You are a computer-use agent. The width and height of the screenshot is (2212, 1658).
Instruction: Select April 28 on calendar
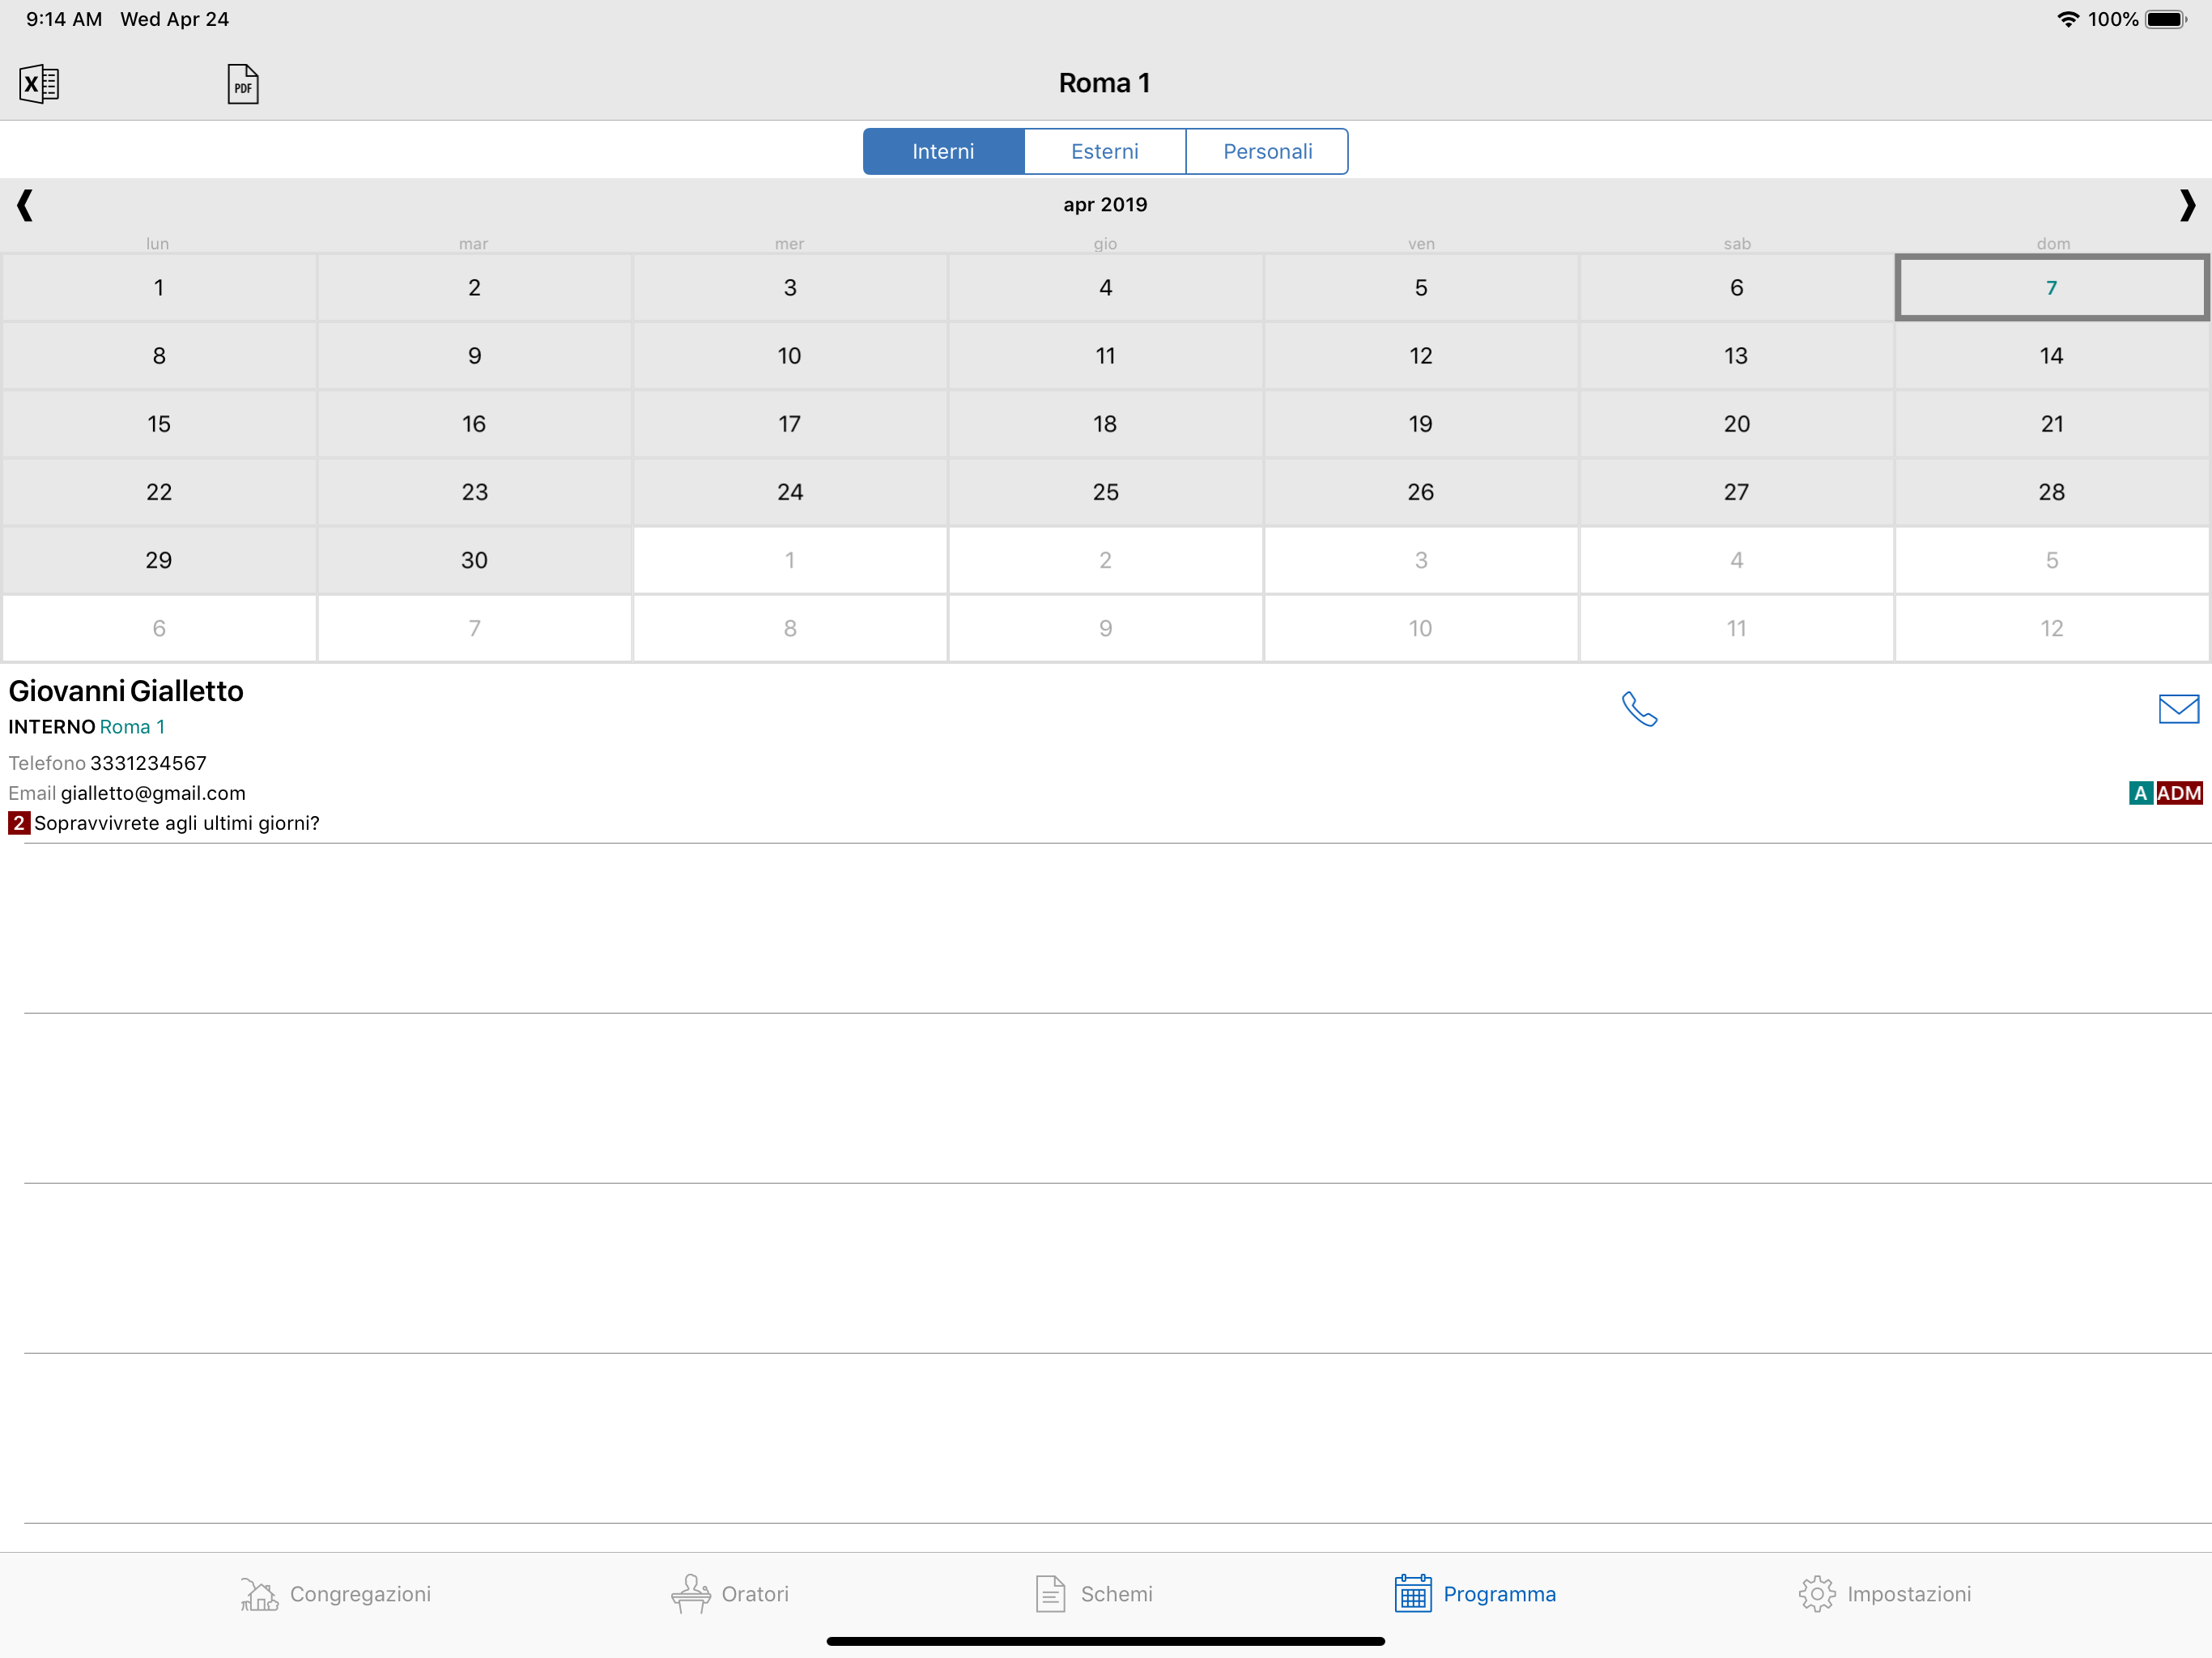coord(2052,492)
